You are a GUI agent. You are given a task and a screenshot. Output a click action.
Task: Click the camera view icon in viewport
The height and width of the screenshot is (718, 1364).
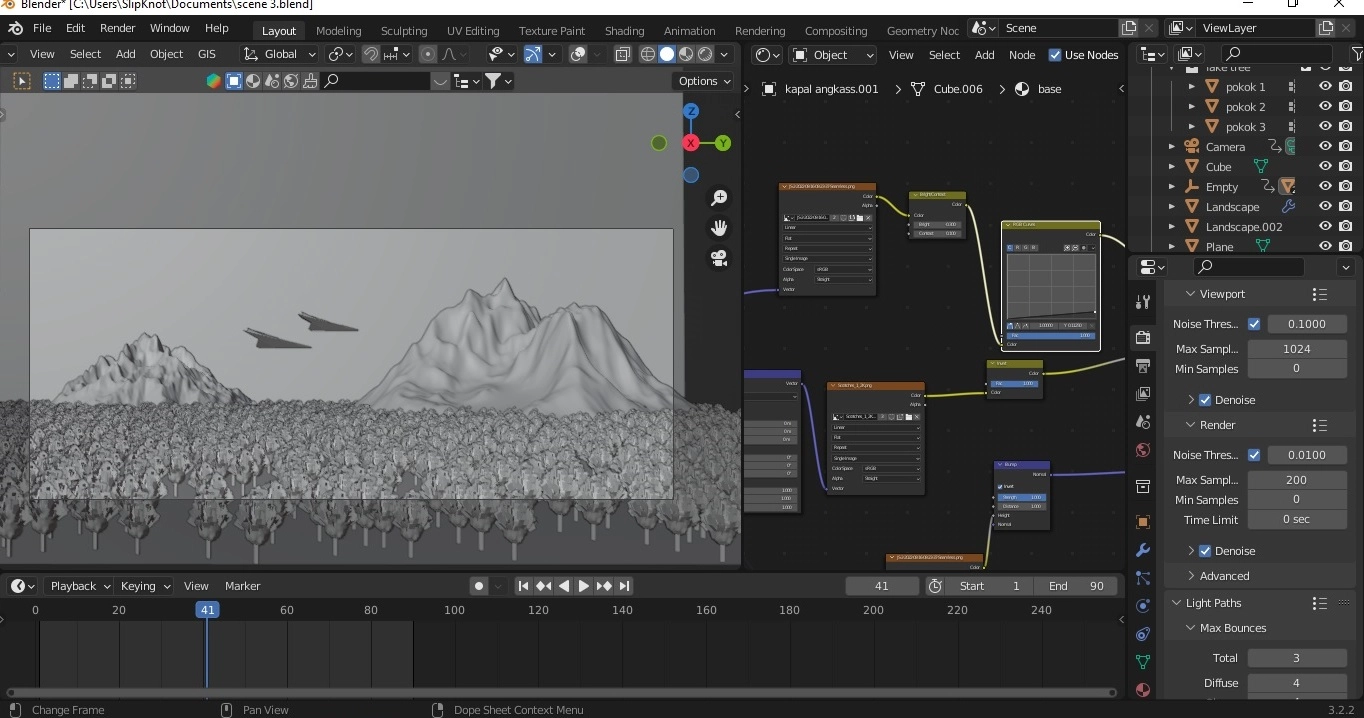[718, 258]
